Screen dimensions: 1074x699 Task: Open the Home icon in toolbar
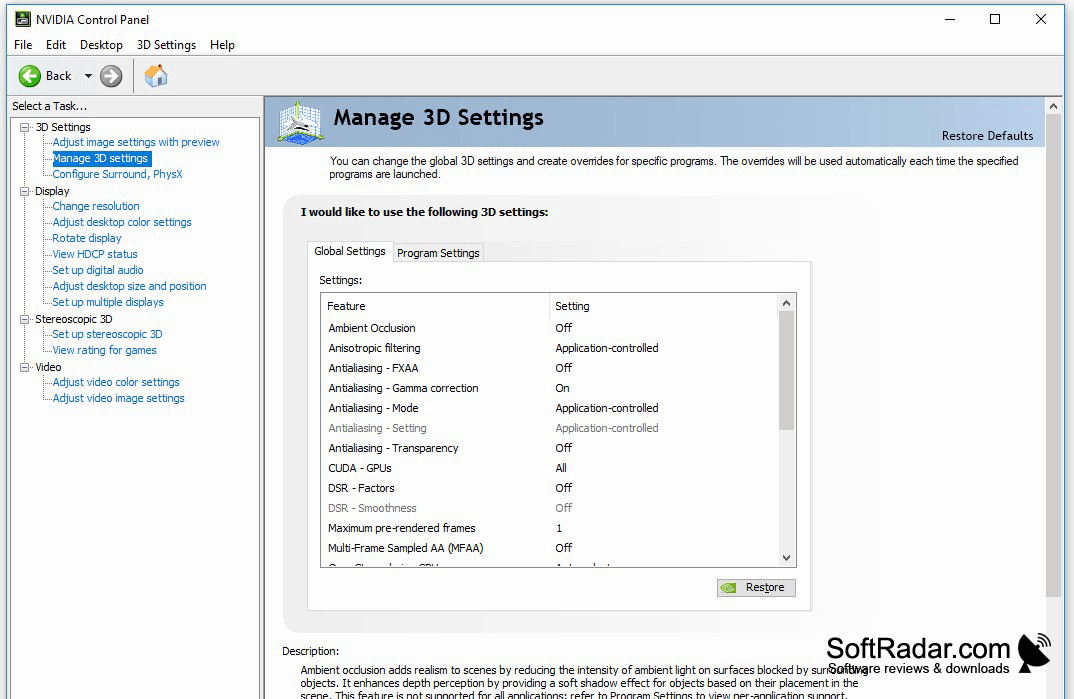click(155, 76)
